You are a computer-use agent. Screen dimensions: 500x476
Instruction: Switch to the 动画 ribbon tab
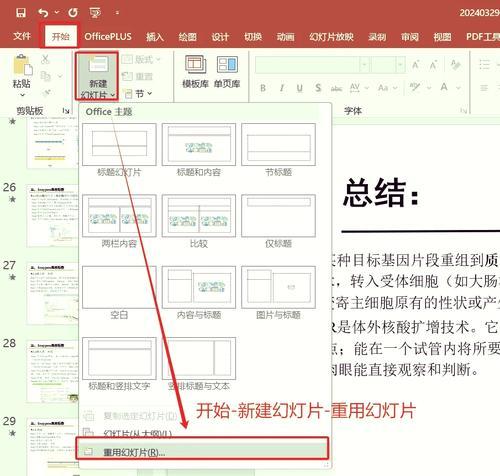[x=286, y=36]
